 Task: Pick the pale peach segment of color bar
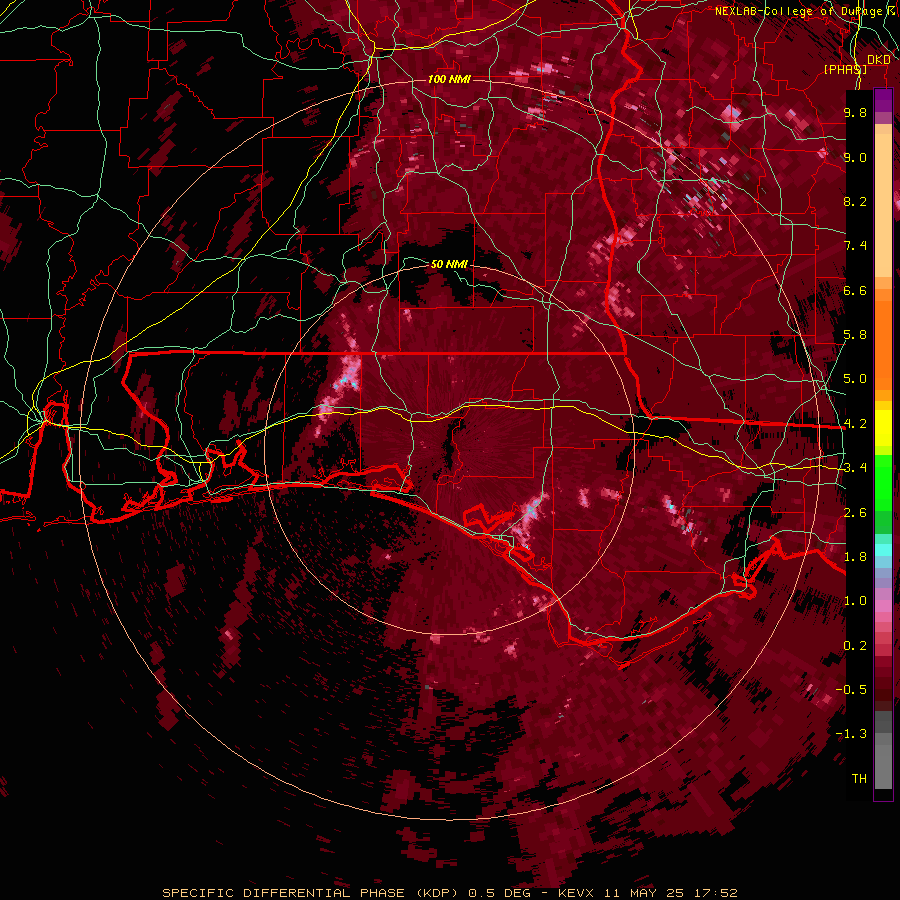[883, 207]
